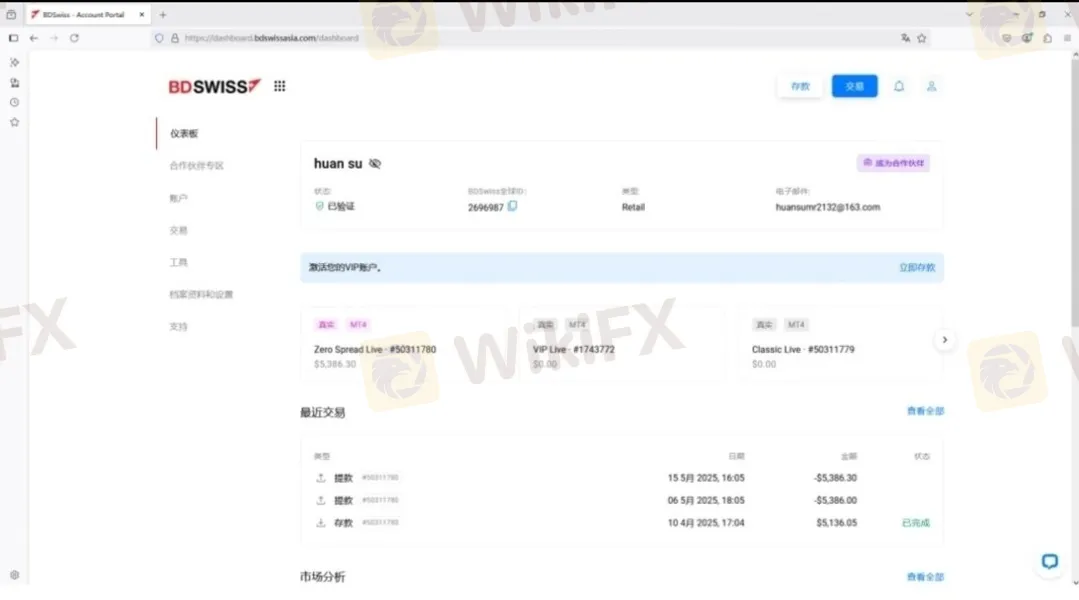The height and width of the screenshot is (600, 1079).
Task: Open sidebar synced tabs icon
Action: click(x=14, y=83)
